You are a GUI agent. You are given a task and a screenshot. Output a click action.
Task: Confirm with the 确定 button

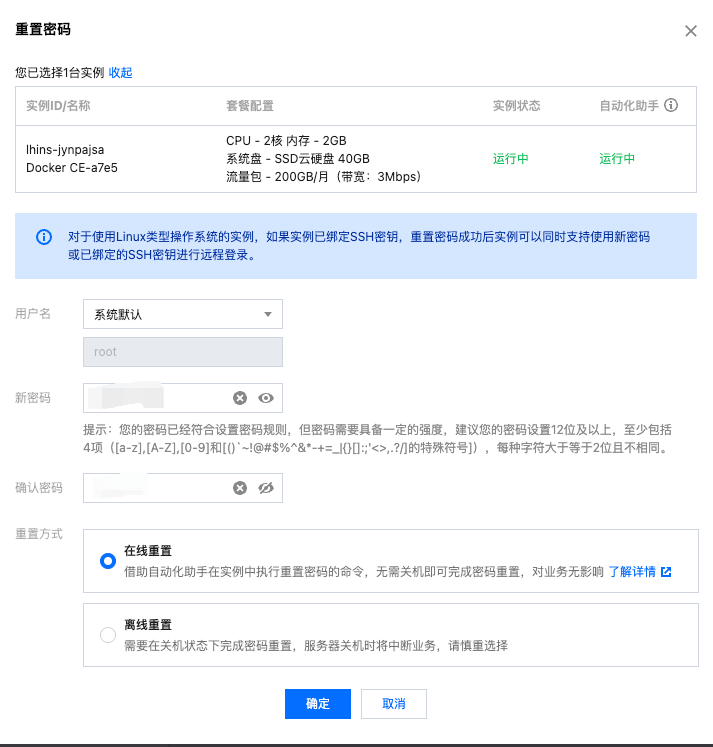click(x=317, y=703)
